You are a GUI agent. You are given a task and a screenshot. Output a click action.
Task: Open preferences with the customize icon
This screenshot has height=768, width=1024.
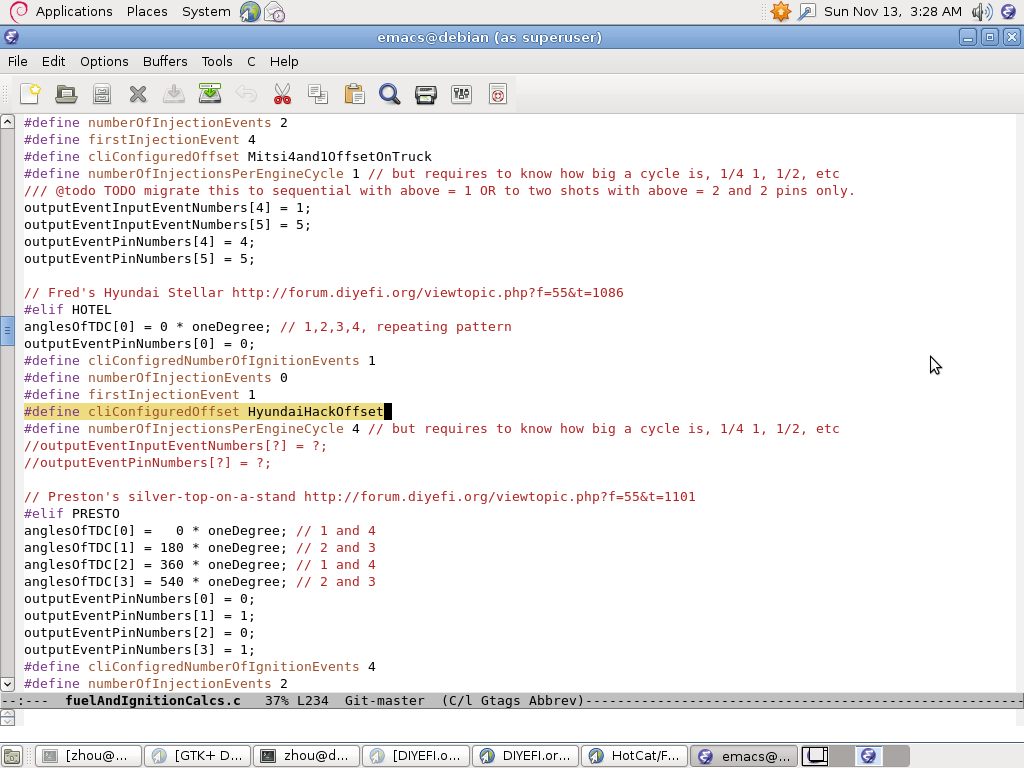[x=462, y=94]
